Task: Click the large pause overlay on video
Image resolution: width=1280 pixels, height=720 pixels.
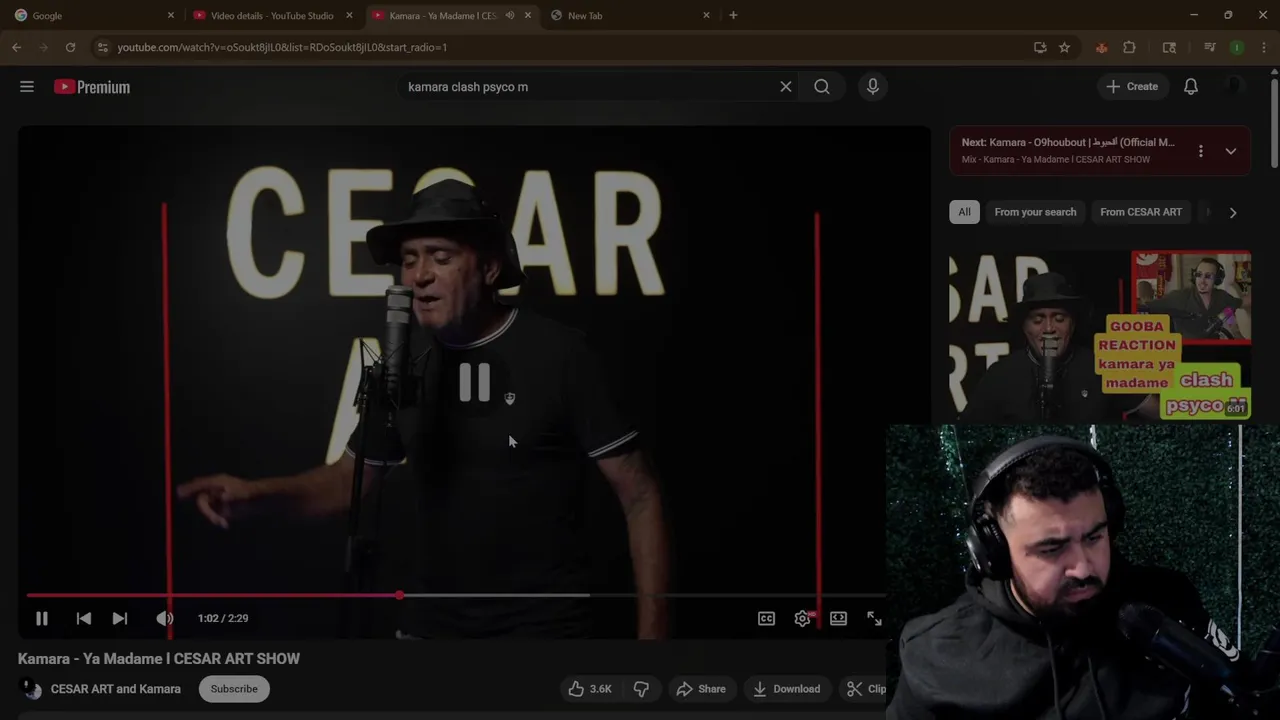Action: tap(474, 382)
